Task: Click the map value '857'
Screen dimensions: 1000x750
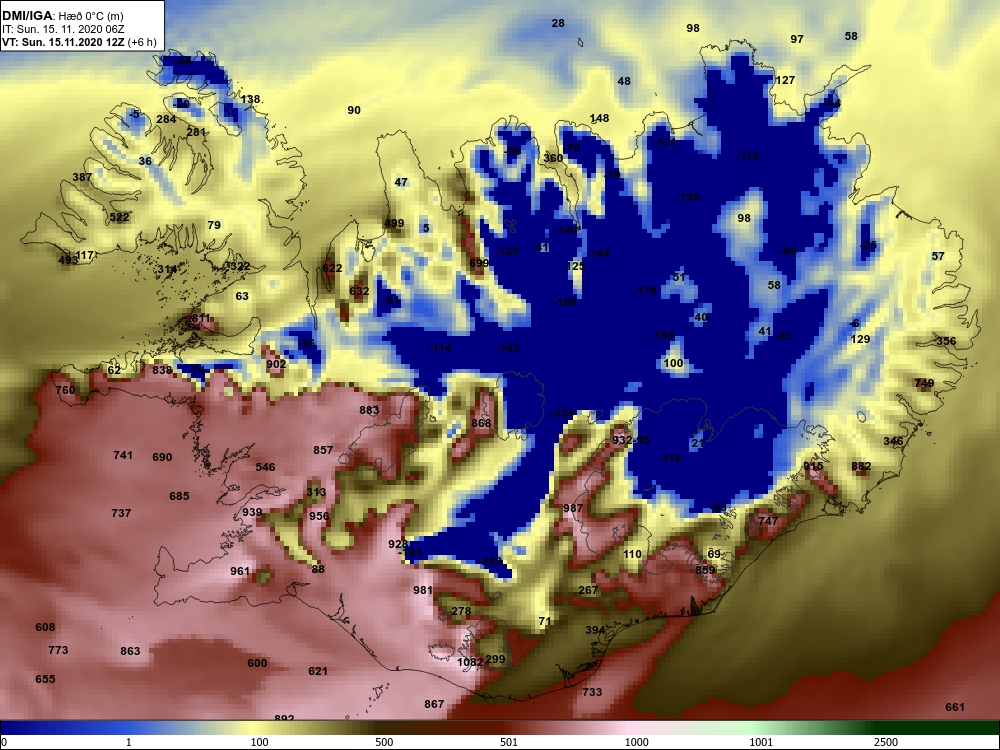Action: click(x=323, y=450)
